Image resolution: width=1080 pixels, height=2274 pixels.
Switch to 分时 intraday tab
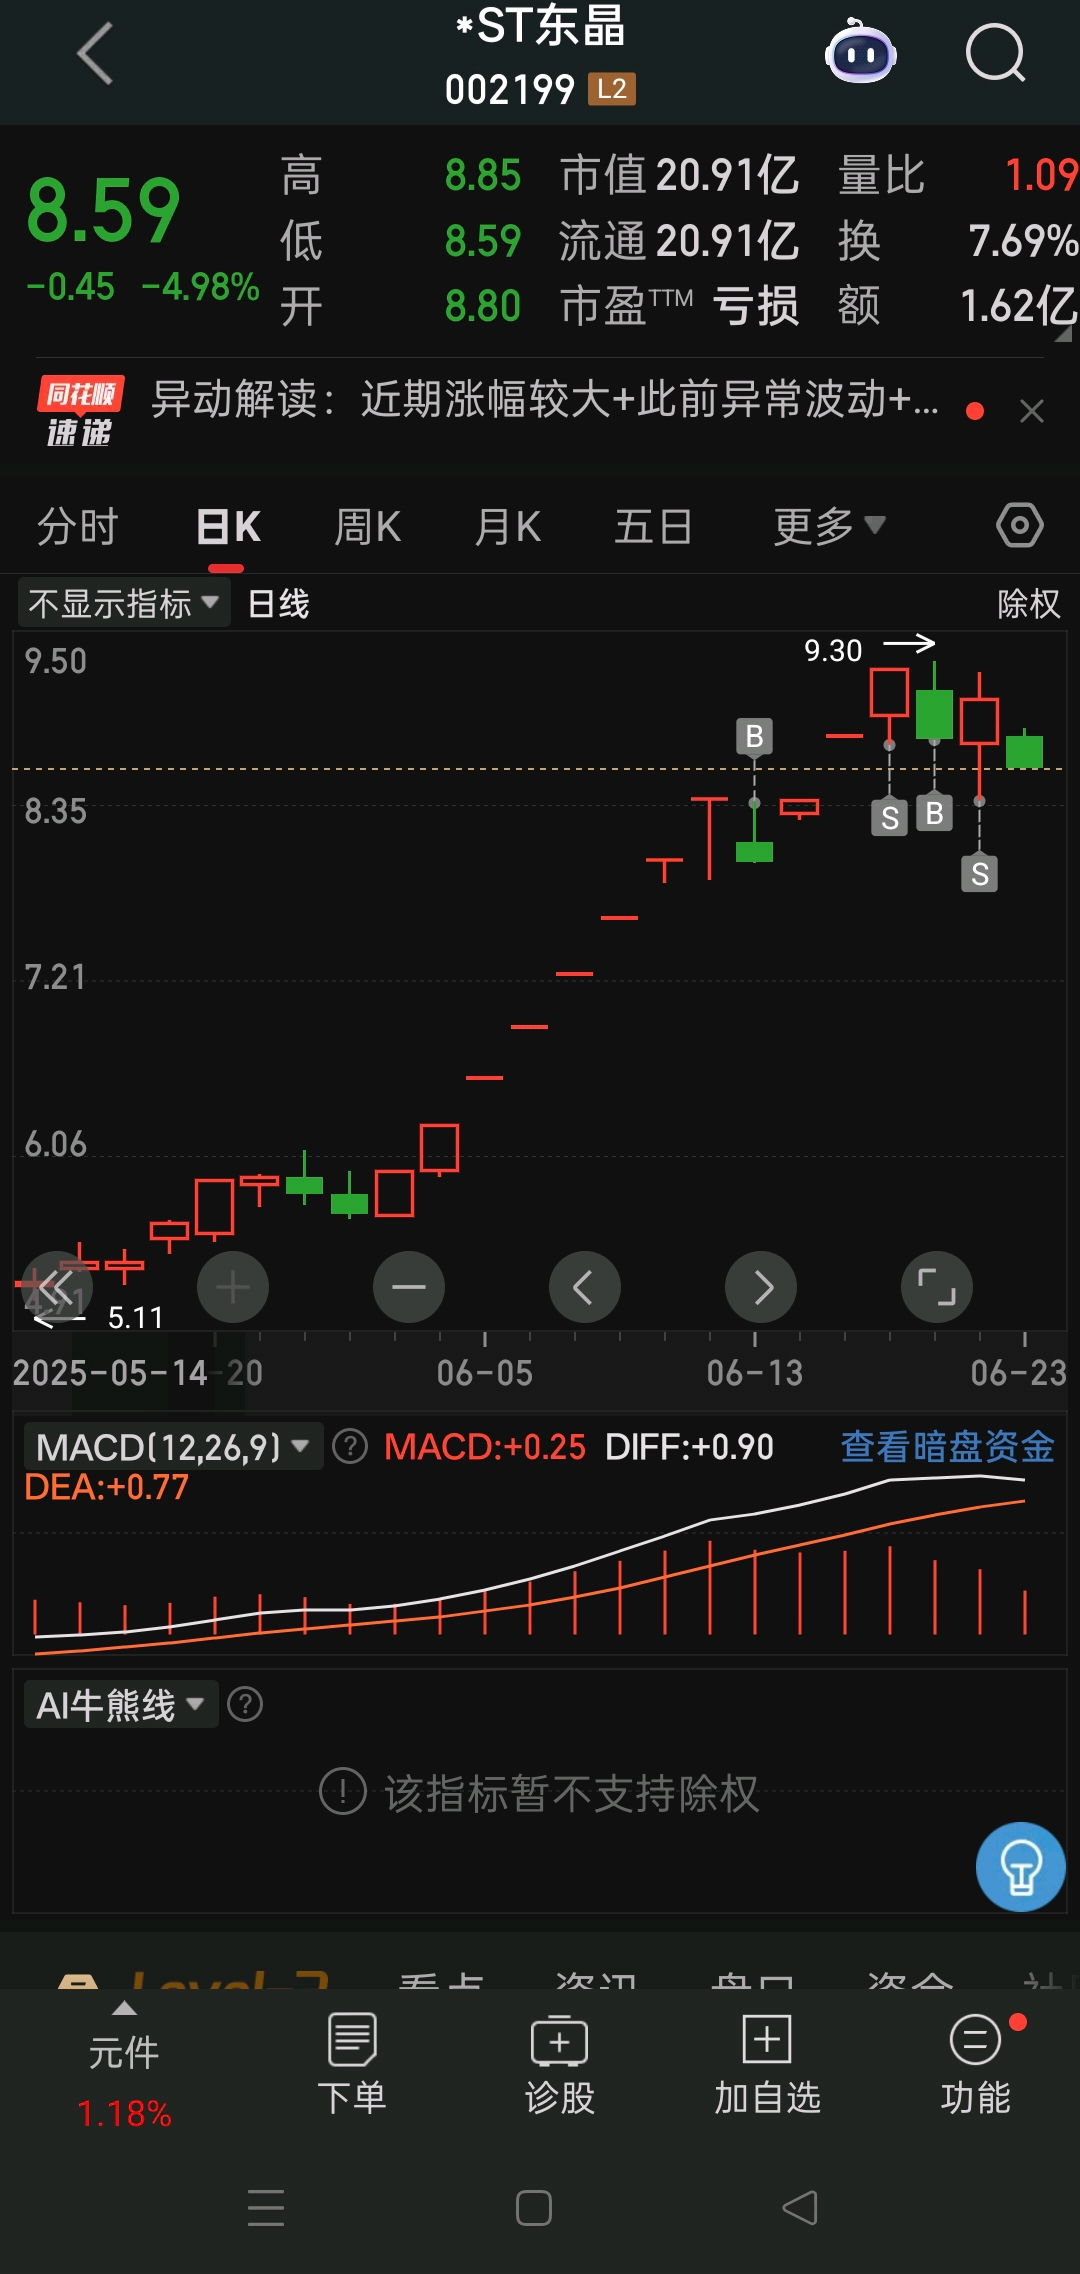pos(78,526)
